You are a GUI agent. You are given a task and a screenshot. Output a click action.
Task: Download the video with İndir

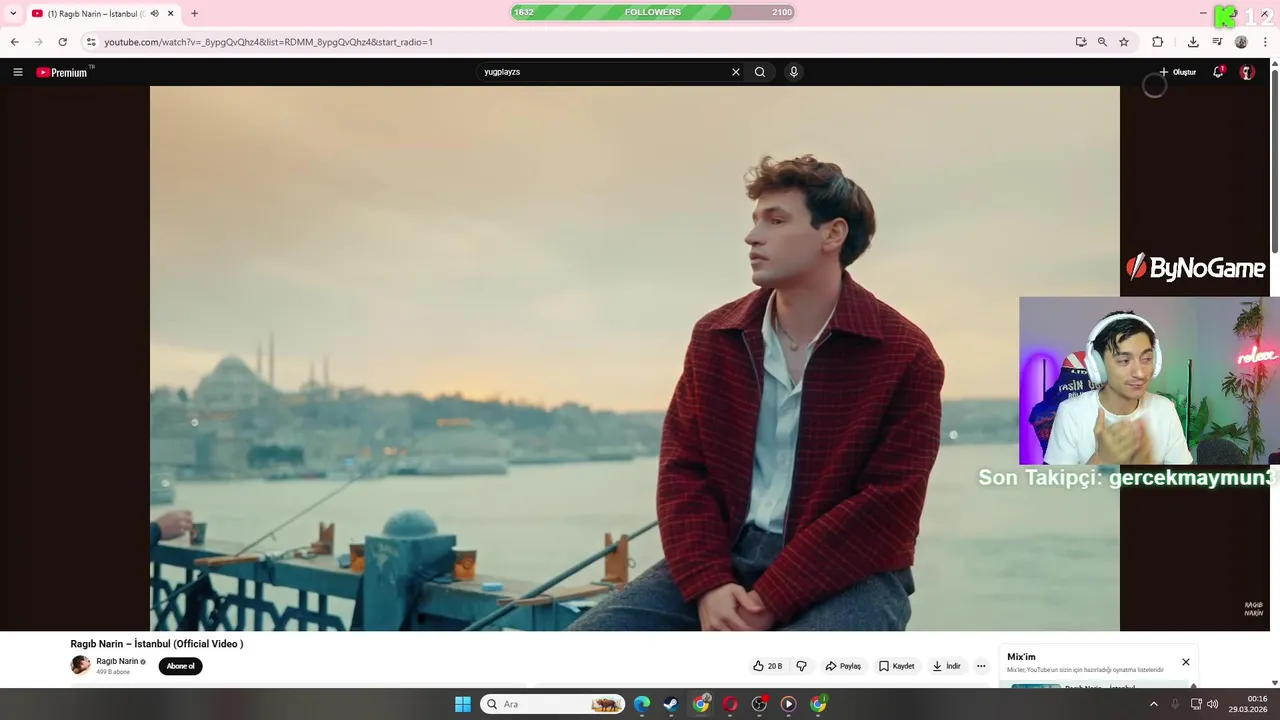(x=946, y=666)
